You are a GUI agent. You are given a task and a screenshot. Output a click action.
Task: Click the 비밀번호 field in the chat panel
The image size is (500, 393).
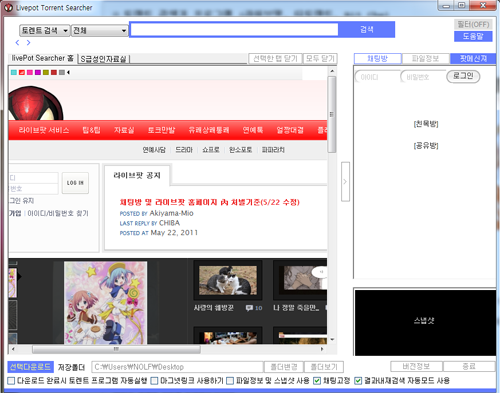423,77
